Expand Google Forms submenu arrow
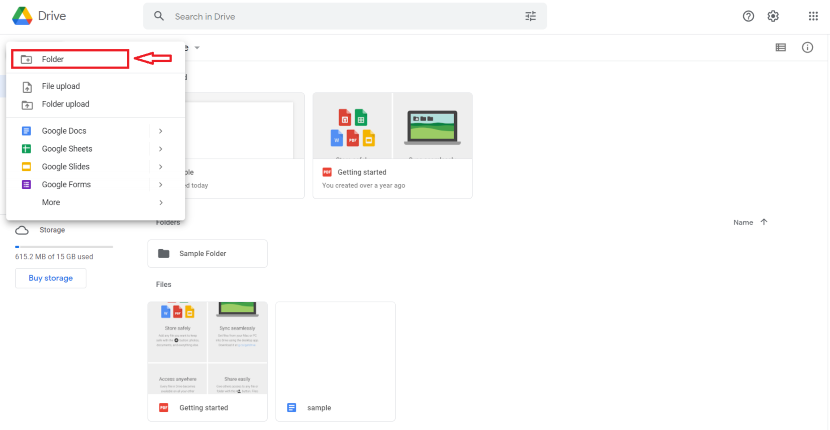 pyautogui.click(x=160, y=185)
